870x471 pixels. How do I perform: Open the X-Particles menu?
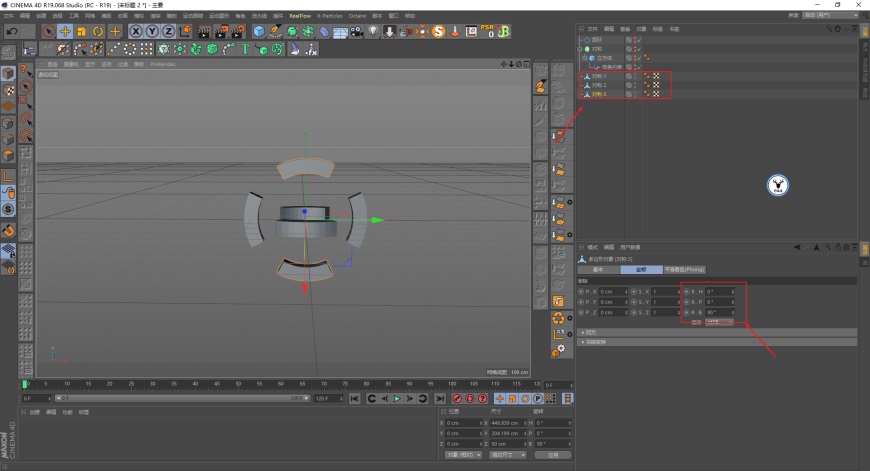(330, 16)
